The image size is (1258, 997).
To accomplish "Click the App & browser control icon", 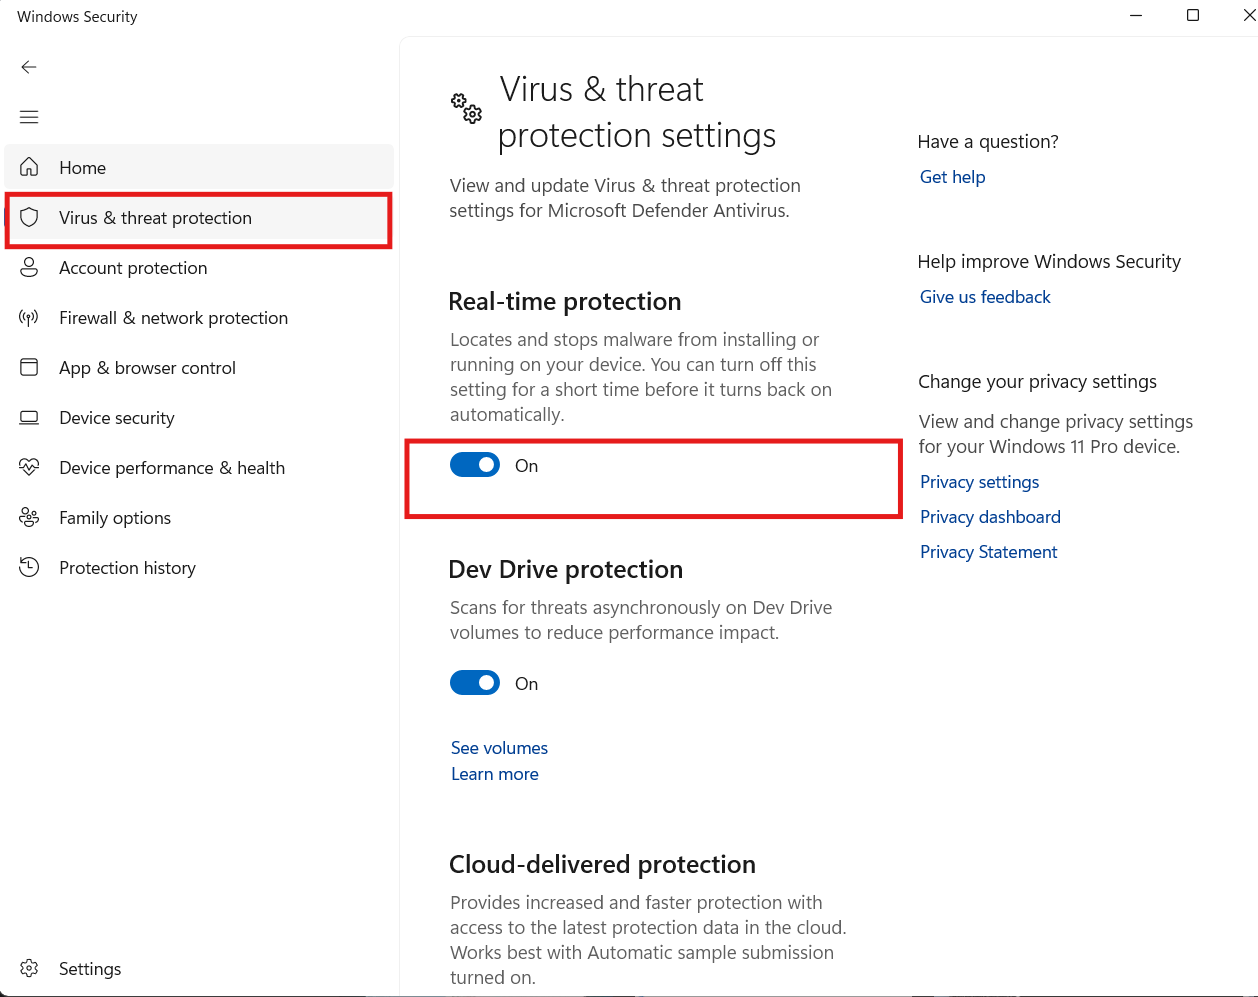I will [30, 368].
